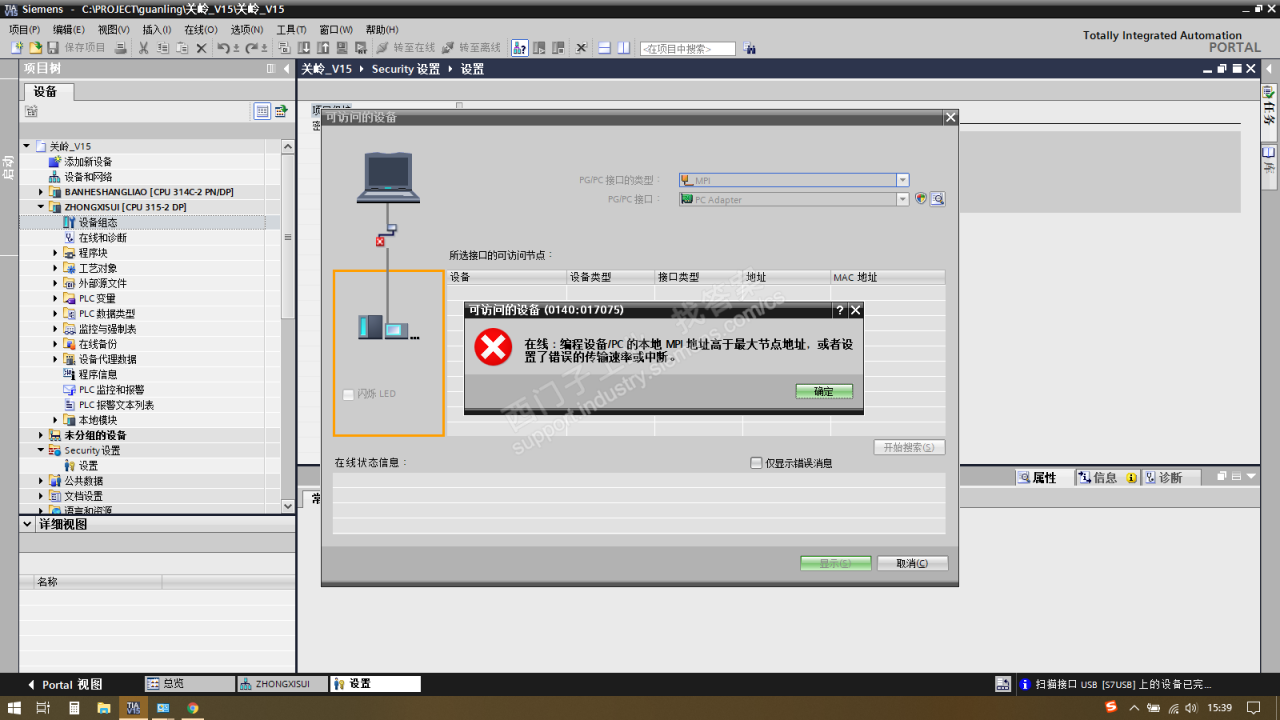Image resolution: width=1280 pixels, height=720 pixels.
Task: Click the new project toolbar icon
Action: tap(17, 48)
